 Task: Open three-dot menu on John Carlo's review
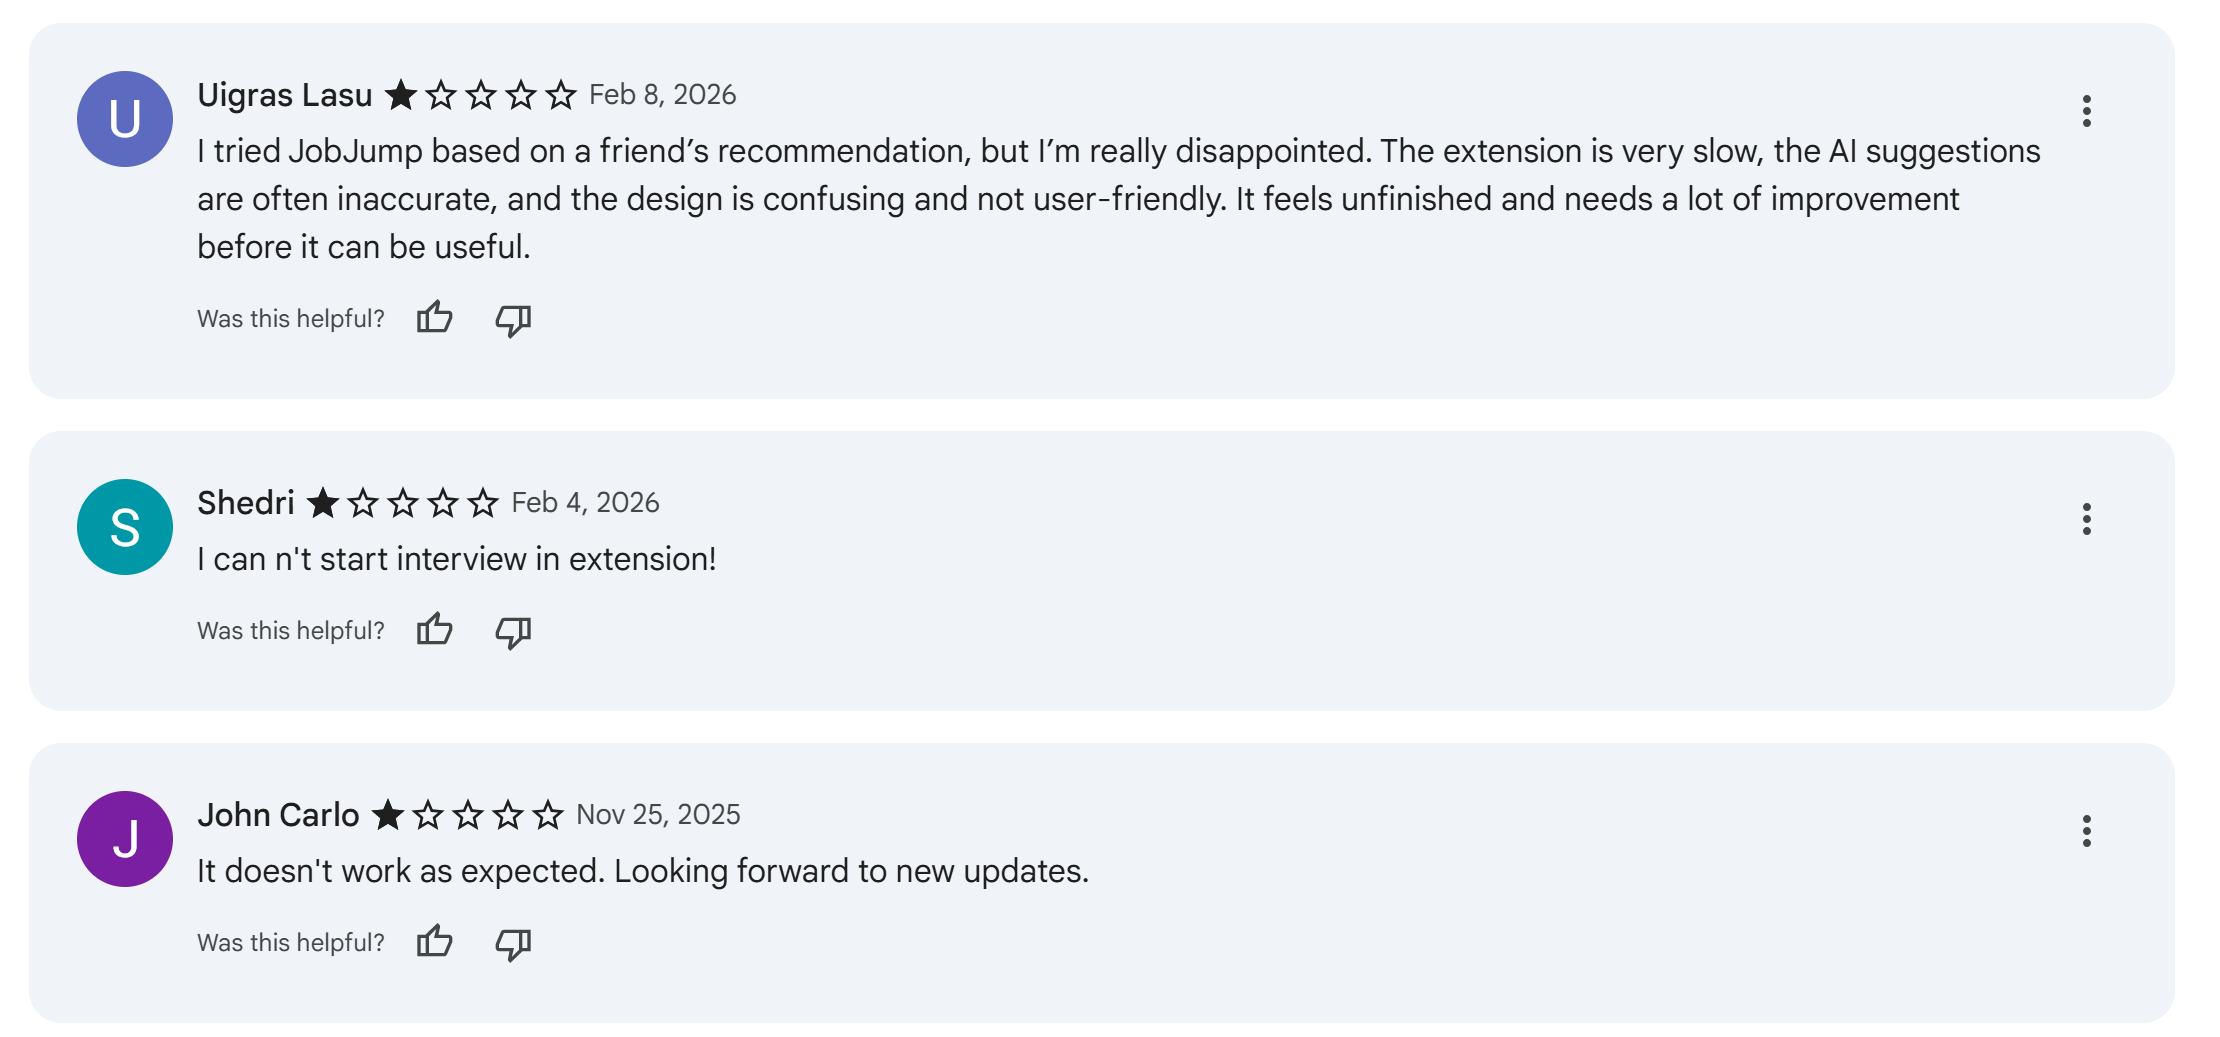pyautogui.click(x=2086, y=831)
